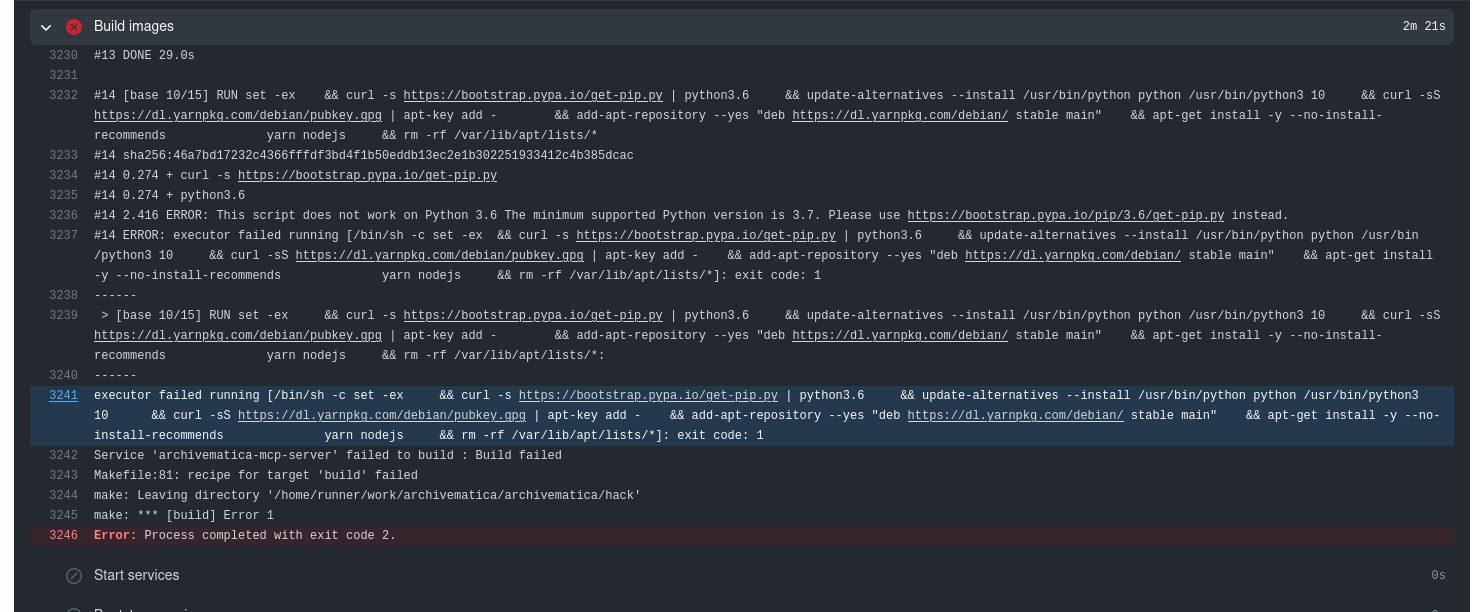1483x612 pixels.
Task: Click line number 3236
Action: pos(63,216)
